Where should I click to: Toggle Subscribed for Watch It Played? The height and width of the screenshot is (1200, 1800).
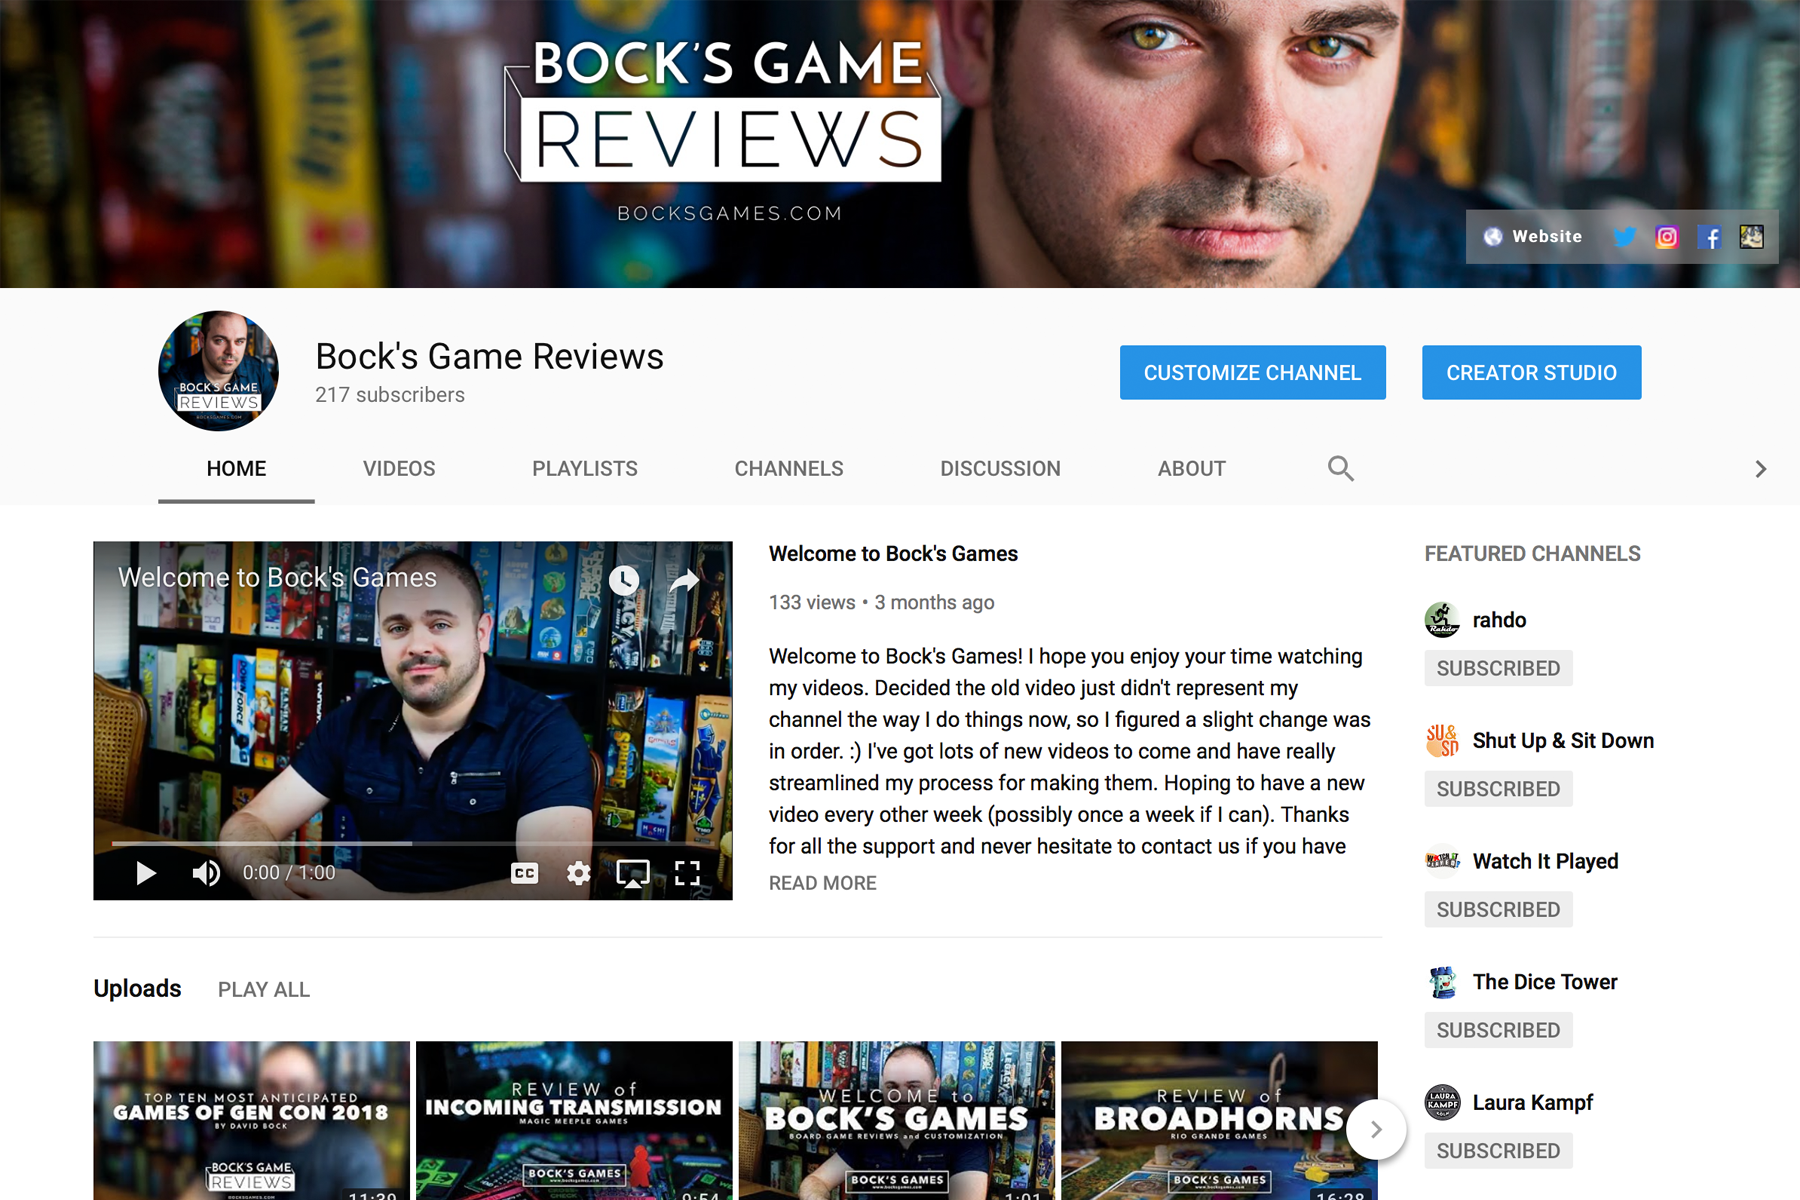[1498, 909]
